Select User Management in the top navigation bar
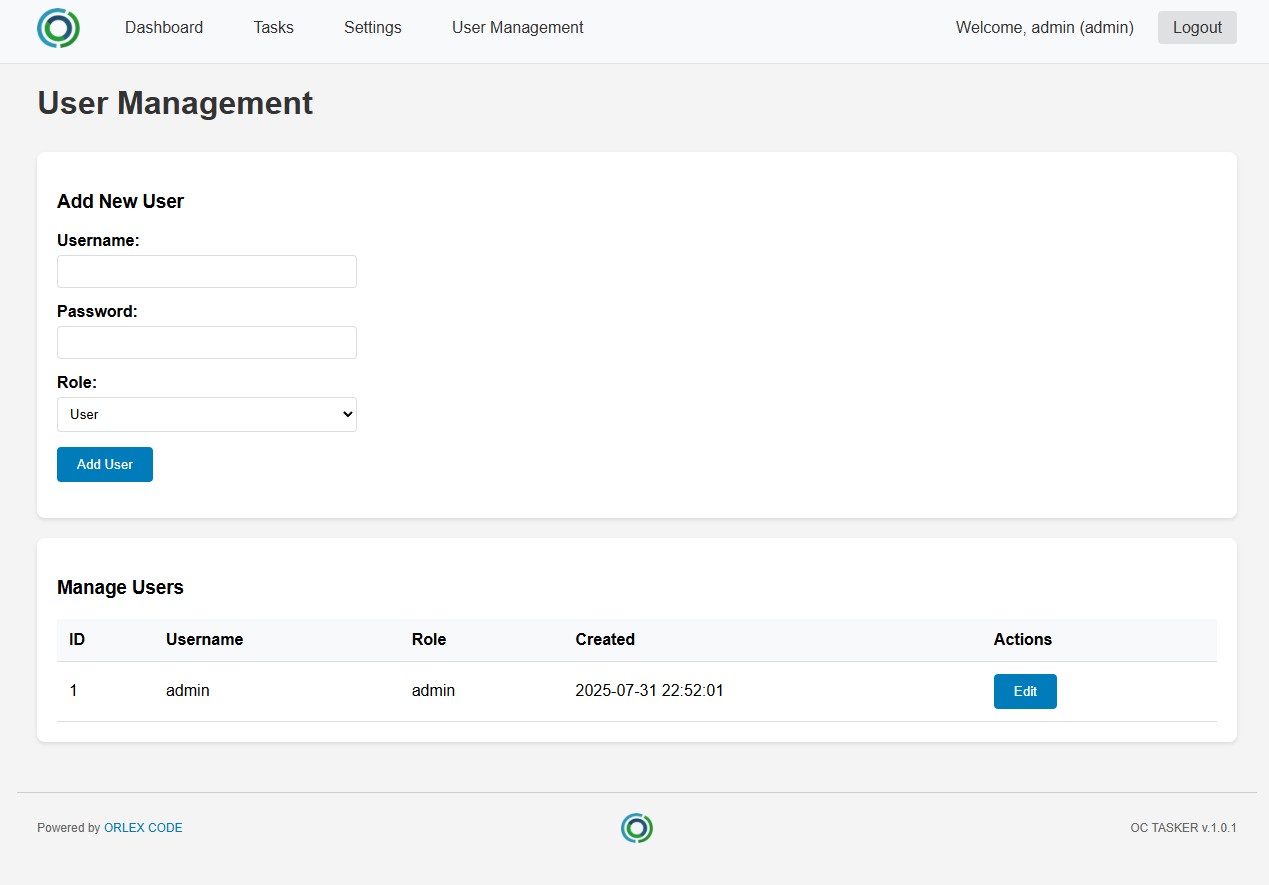This screenshot has width=1269, height=885. [517, 28]
